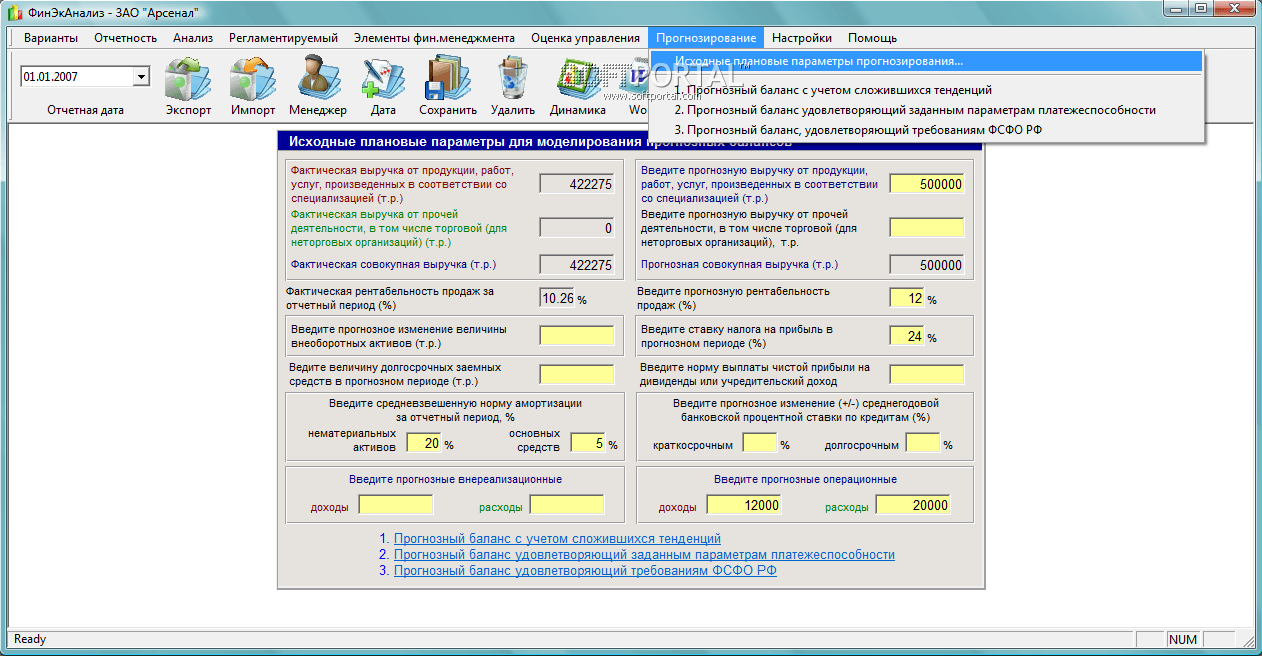Click the profit tax rate field showing 24
This screenshot has width=1262, height=656.
(907, 336)
